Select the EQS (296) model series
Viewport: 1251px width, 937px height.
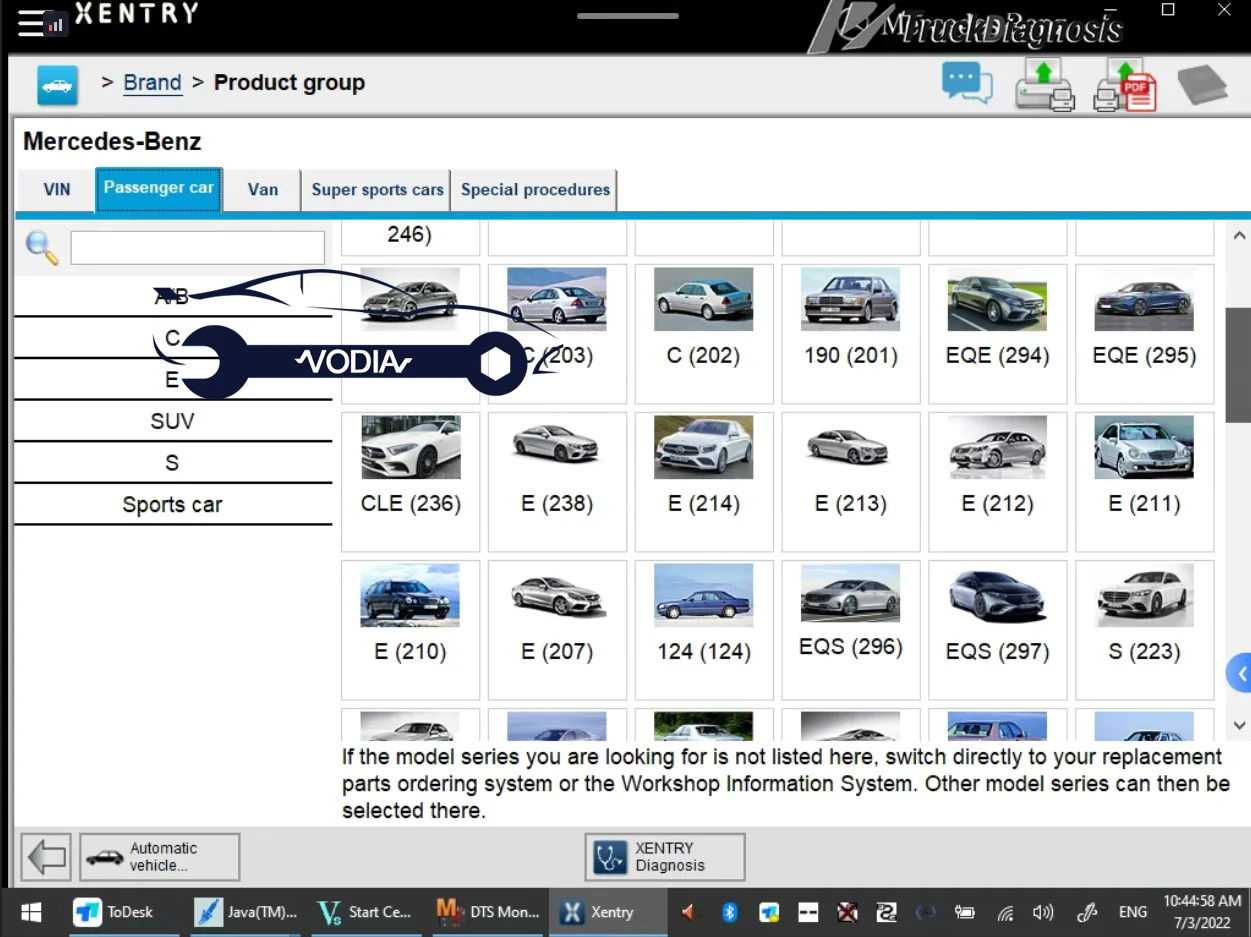pos(851,630)
